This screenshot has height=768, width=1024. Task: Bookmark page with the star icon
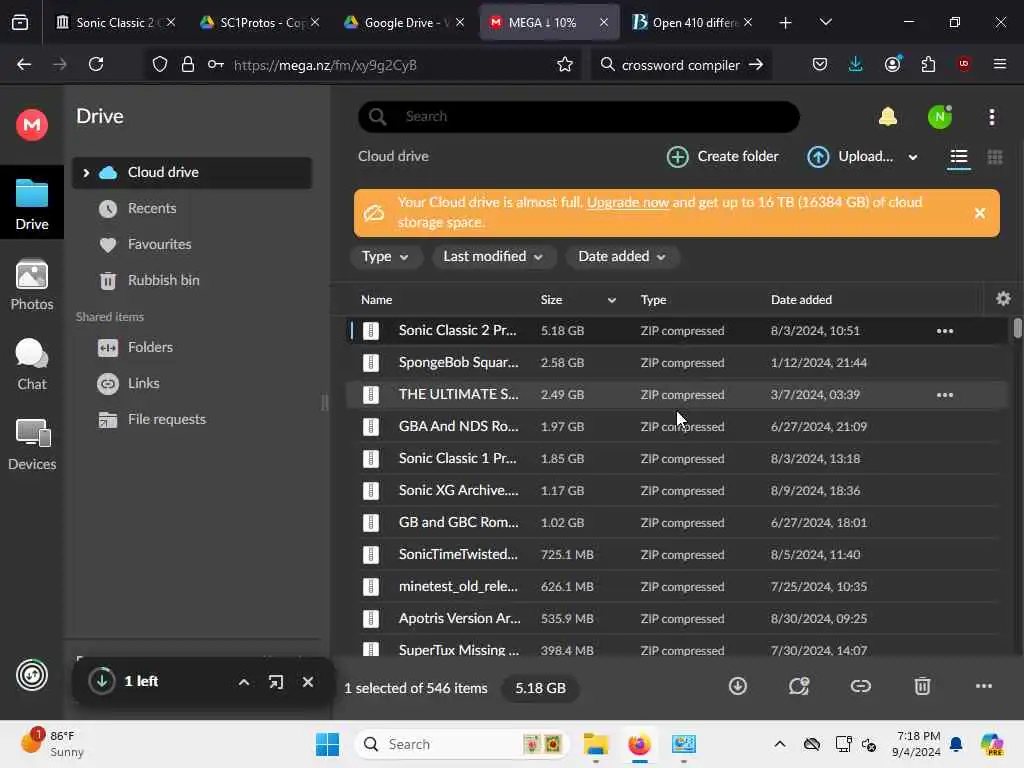point(564,64)
